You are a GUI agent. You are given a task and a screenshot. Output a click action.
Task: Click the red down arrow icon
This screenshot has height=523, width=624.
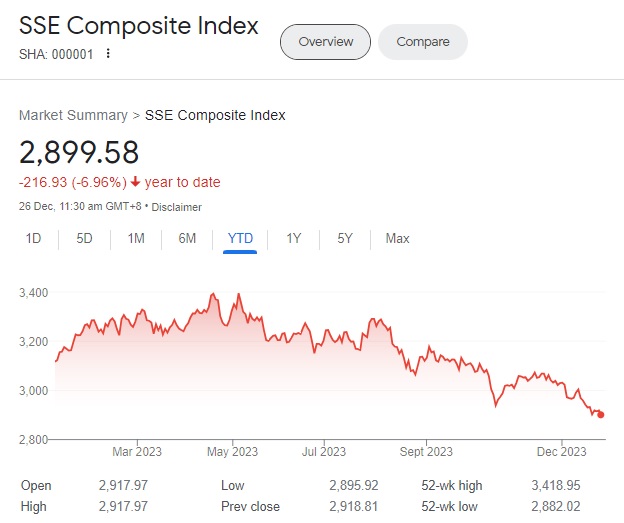click(136, 182)
